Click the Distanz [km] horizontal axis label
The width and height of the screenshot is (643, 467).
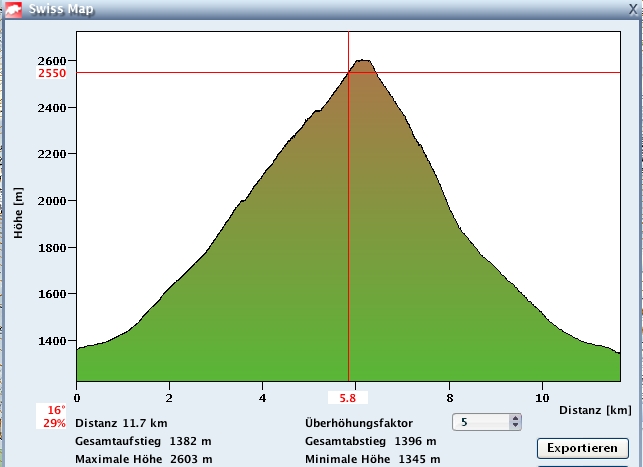[x=594, y=410]
